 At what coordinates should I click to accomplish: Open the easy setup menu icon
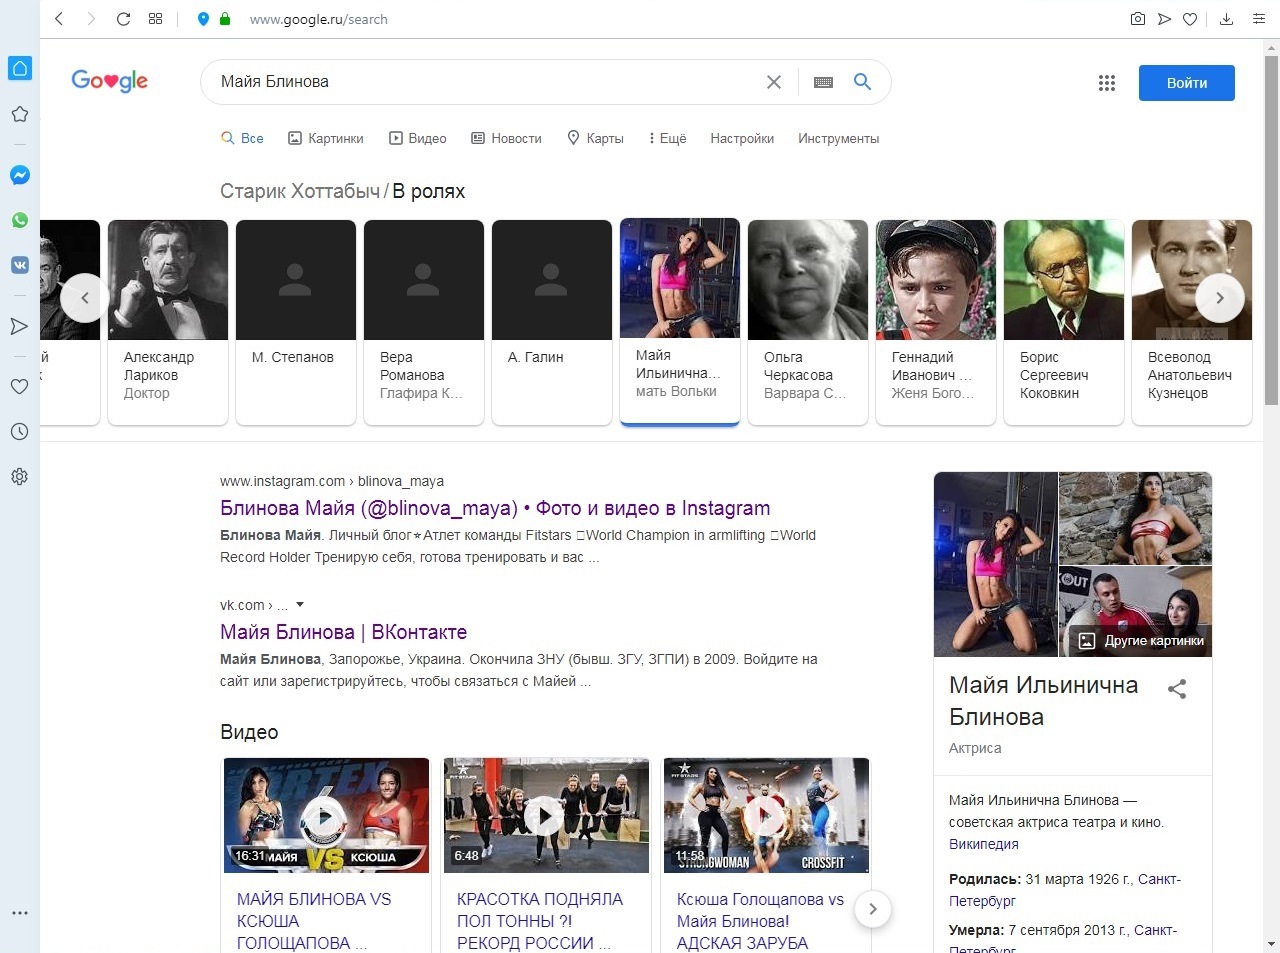pos(1258,19)
